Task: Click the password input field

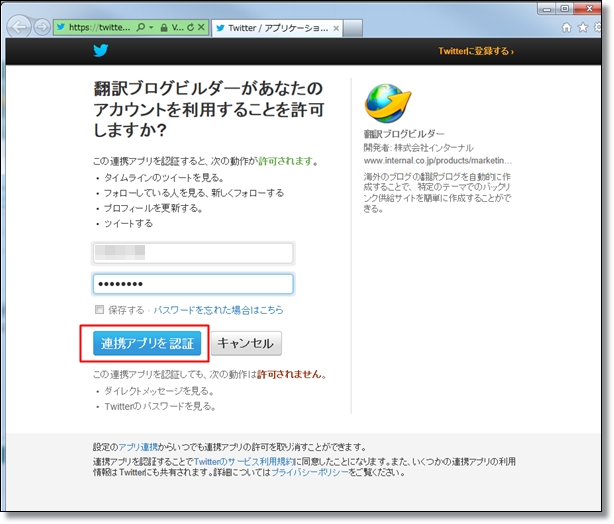Action: pyautogui.click(x=193, y=284)
